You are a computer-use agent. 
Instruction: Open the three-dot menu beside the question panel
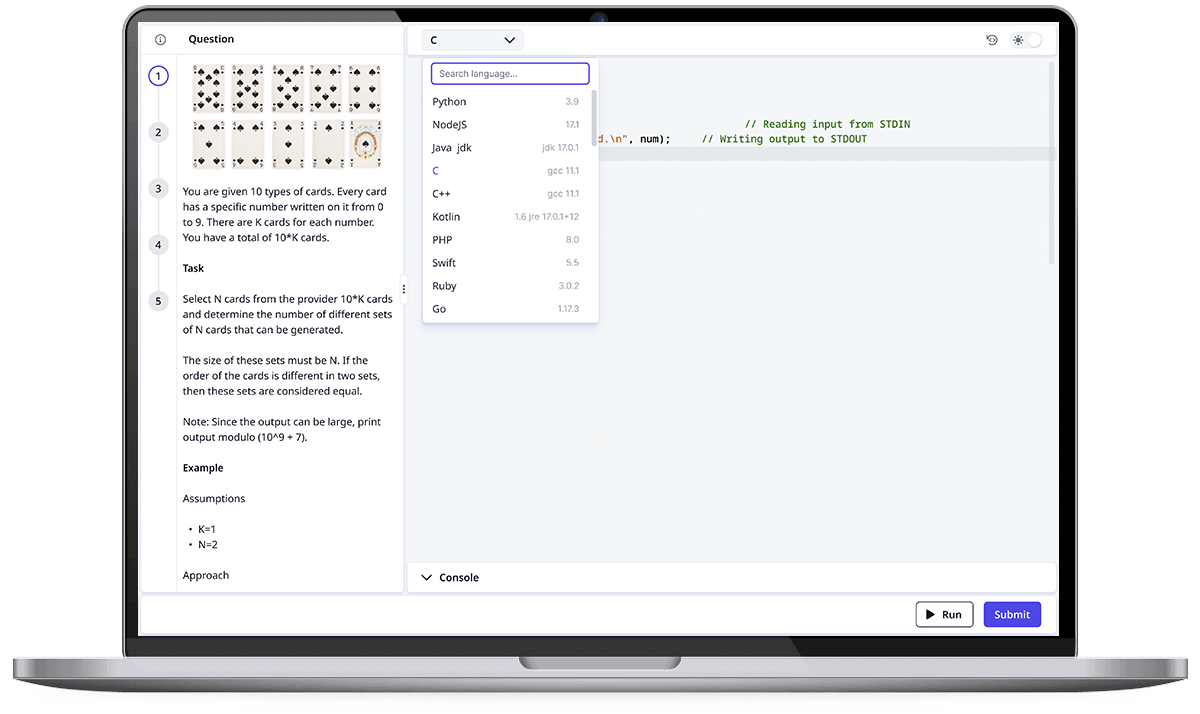pos(404,288)
